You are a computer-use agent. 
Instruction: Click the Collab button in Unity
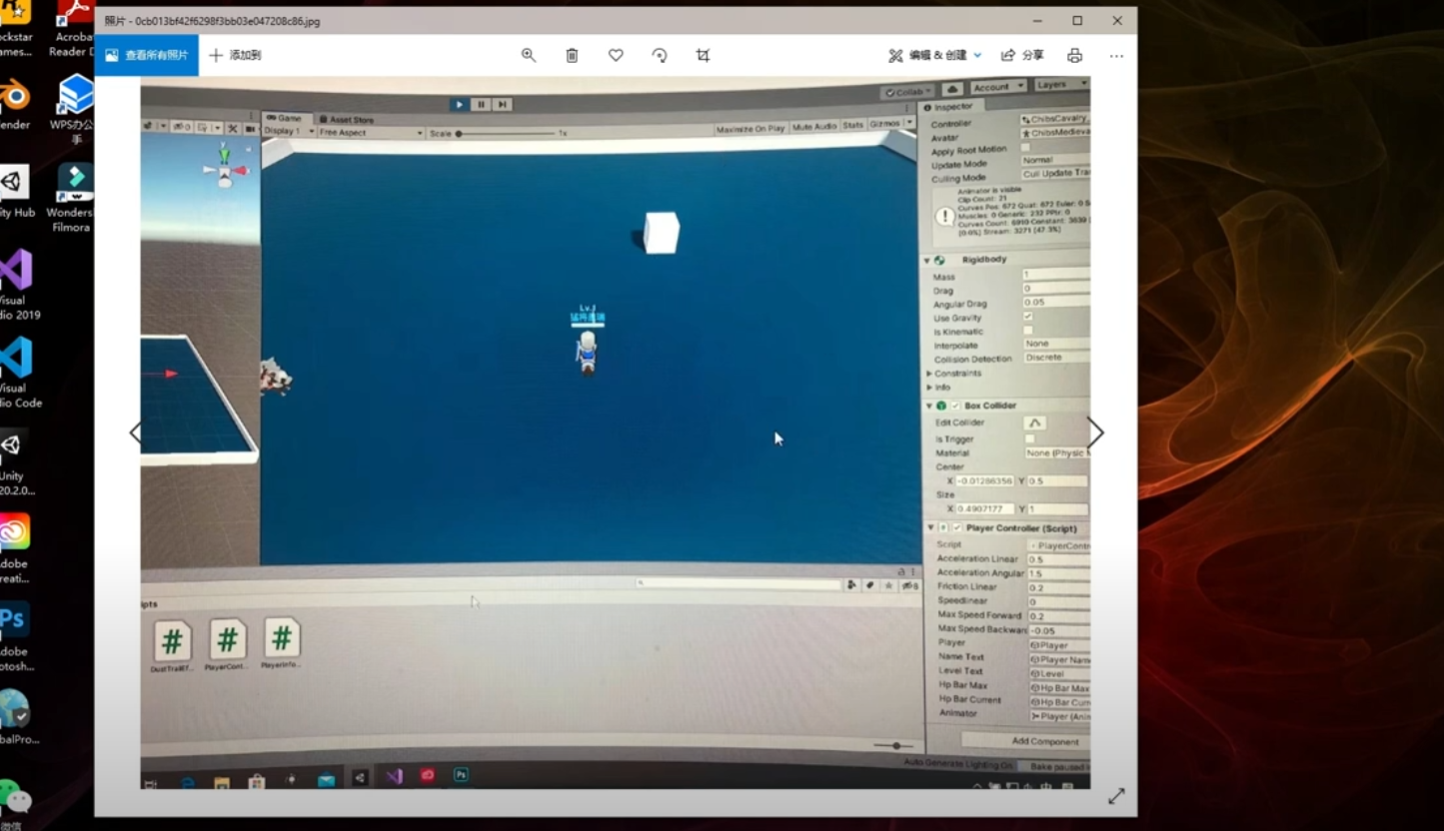(x=908, y=92)
